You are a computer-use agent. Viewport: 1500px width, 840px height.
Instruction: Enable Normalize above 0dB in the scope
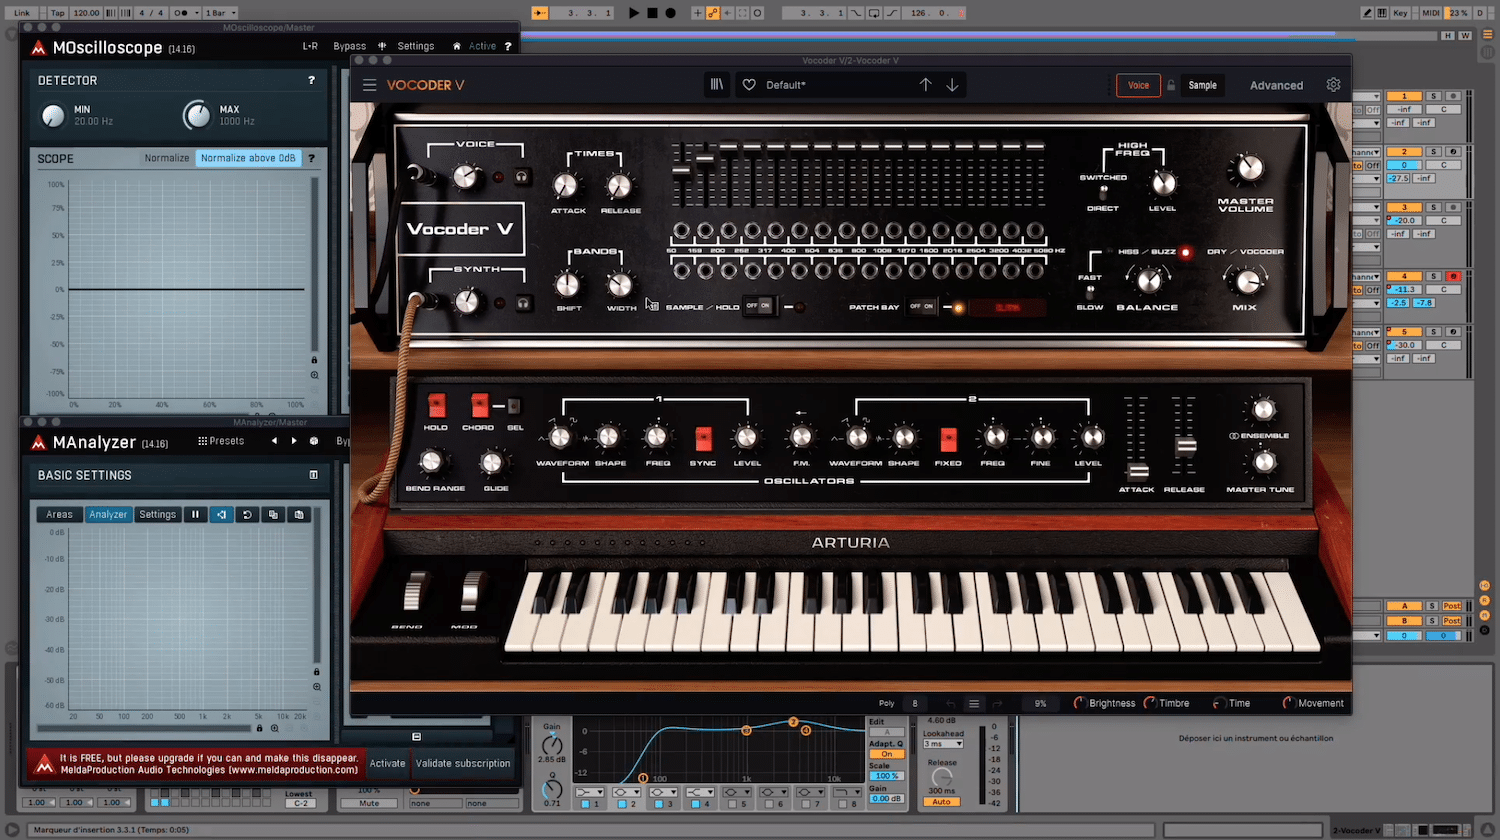tap(248, 158)
